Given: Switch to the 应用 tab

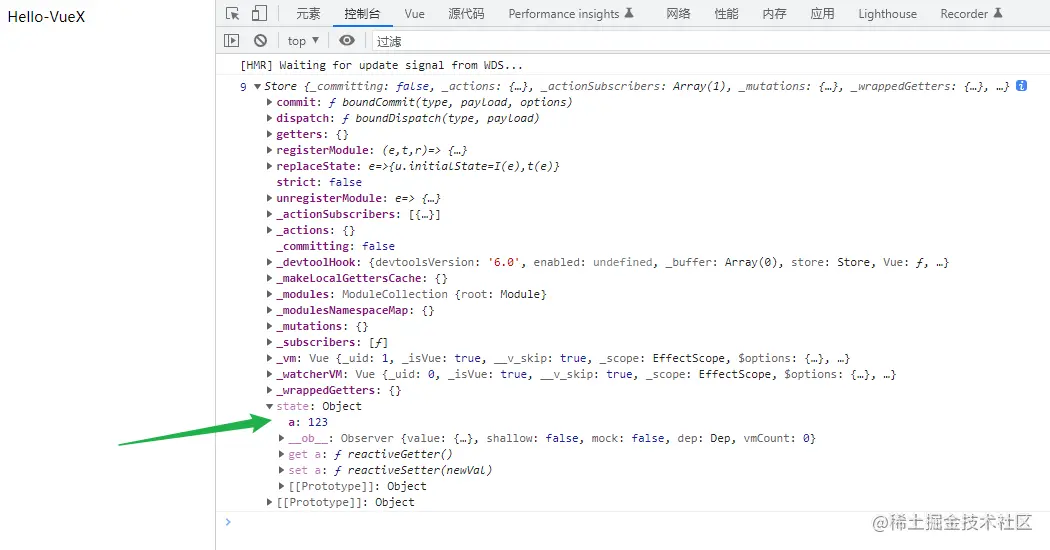Looking at the screenshot, I should coord(822,13).
